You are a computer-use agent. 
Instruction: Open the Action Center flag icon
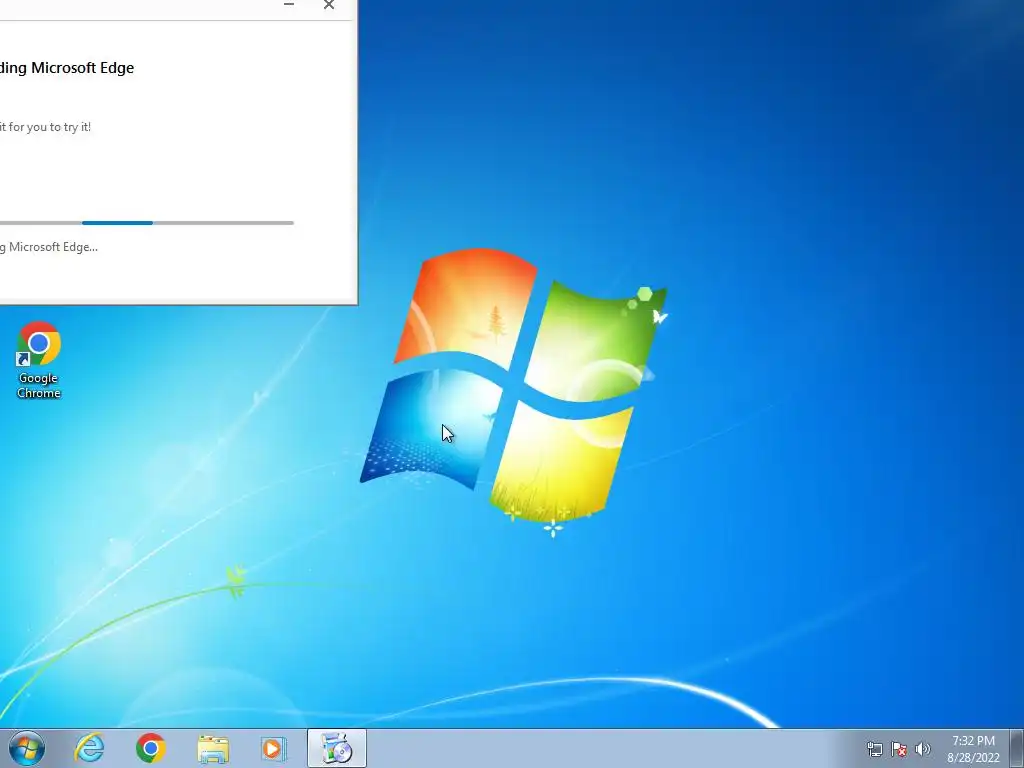(899, 749)
